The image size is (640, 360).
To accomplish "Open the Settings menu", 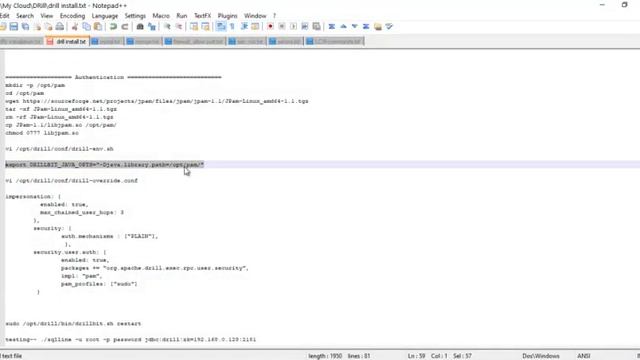I will [135, 16].
